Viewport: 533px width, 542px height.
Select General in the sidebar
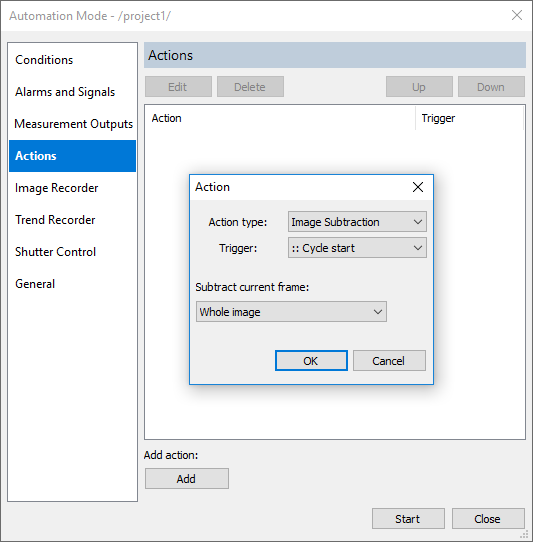point(72,284)
